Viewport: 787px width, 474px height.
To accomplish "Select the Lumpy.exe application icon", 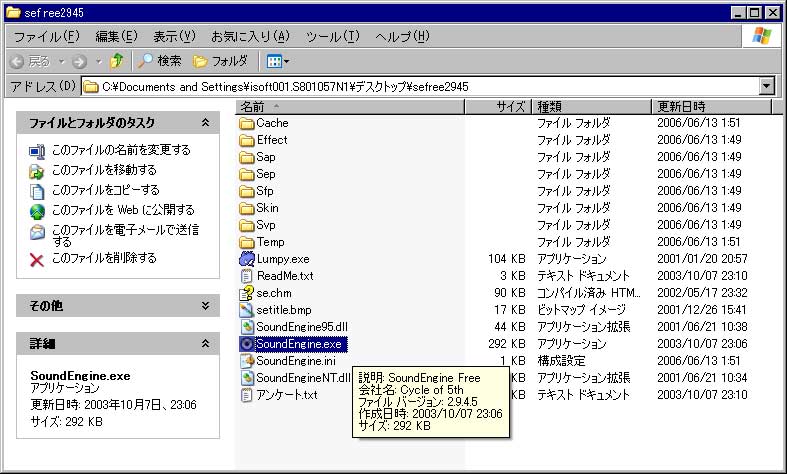I will point(246,259).
